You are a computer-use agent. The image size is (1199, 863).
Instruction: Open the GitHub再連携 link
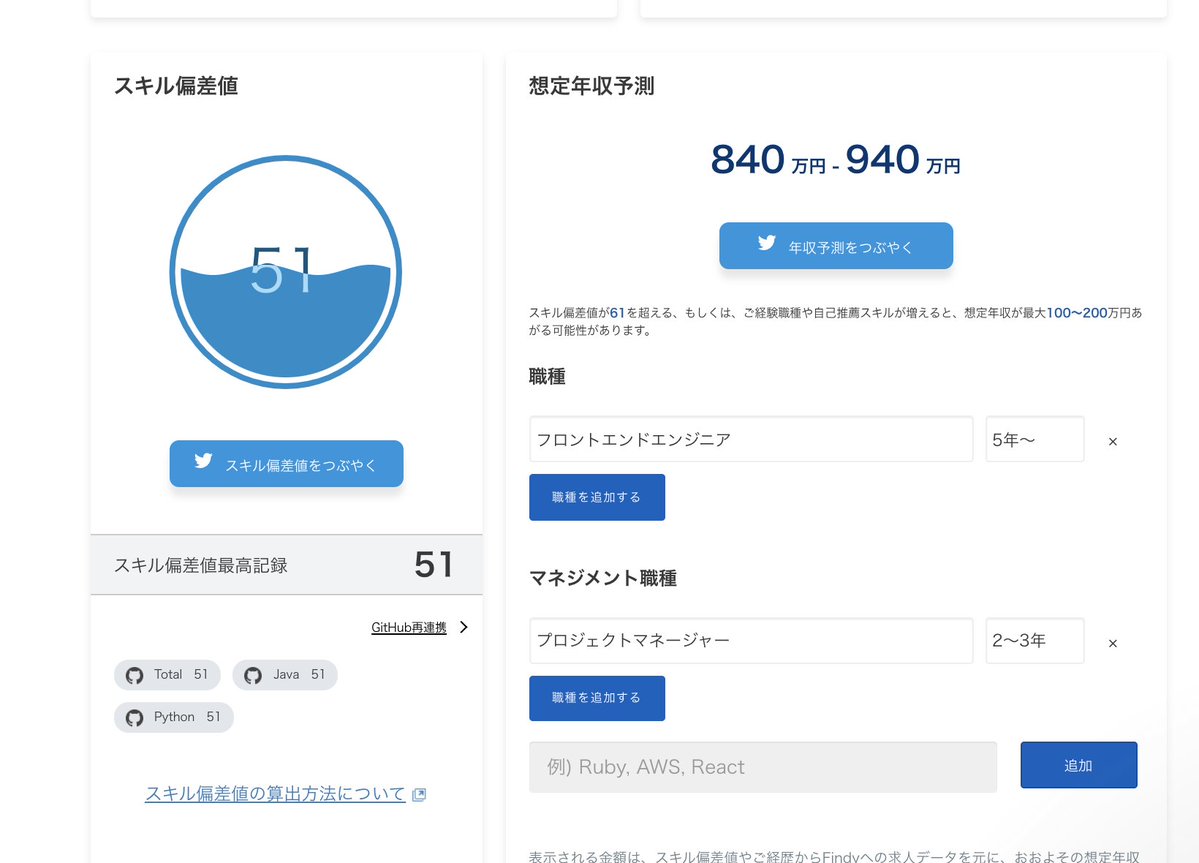click(408, 628)
